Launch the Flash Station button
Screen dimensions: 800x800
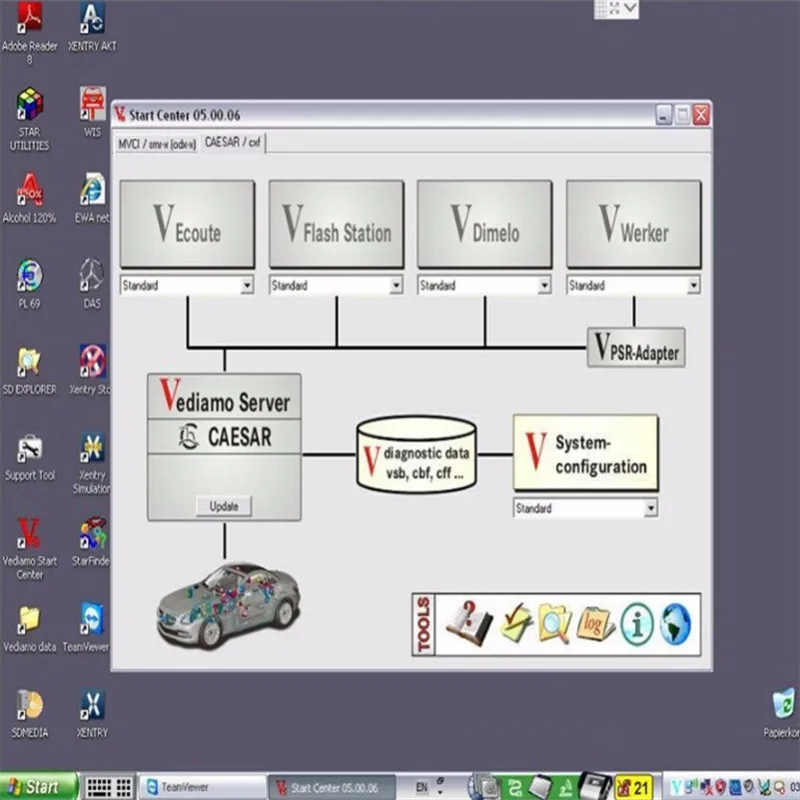(x=336, y=224)
